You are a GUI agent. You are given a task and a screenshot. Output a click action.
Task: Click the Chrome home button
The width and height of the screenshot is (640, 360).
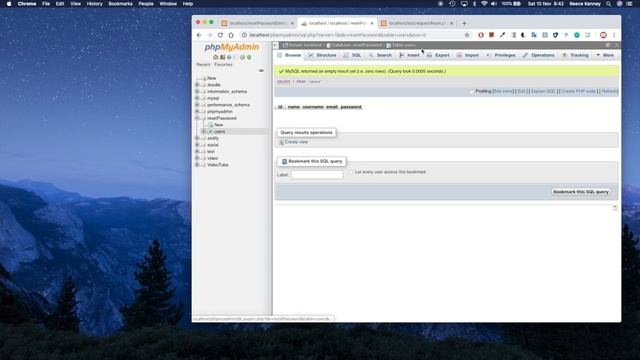231,35
